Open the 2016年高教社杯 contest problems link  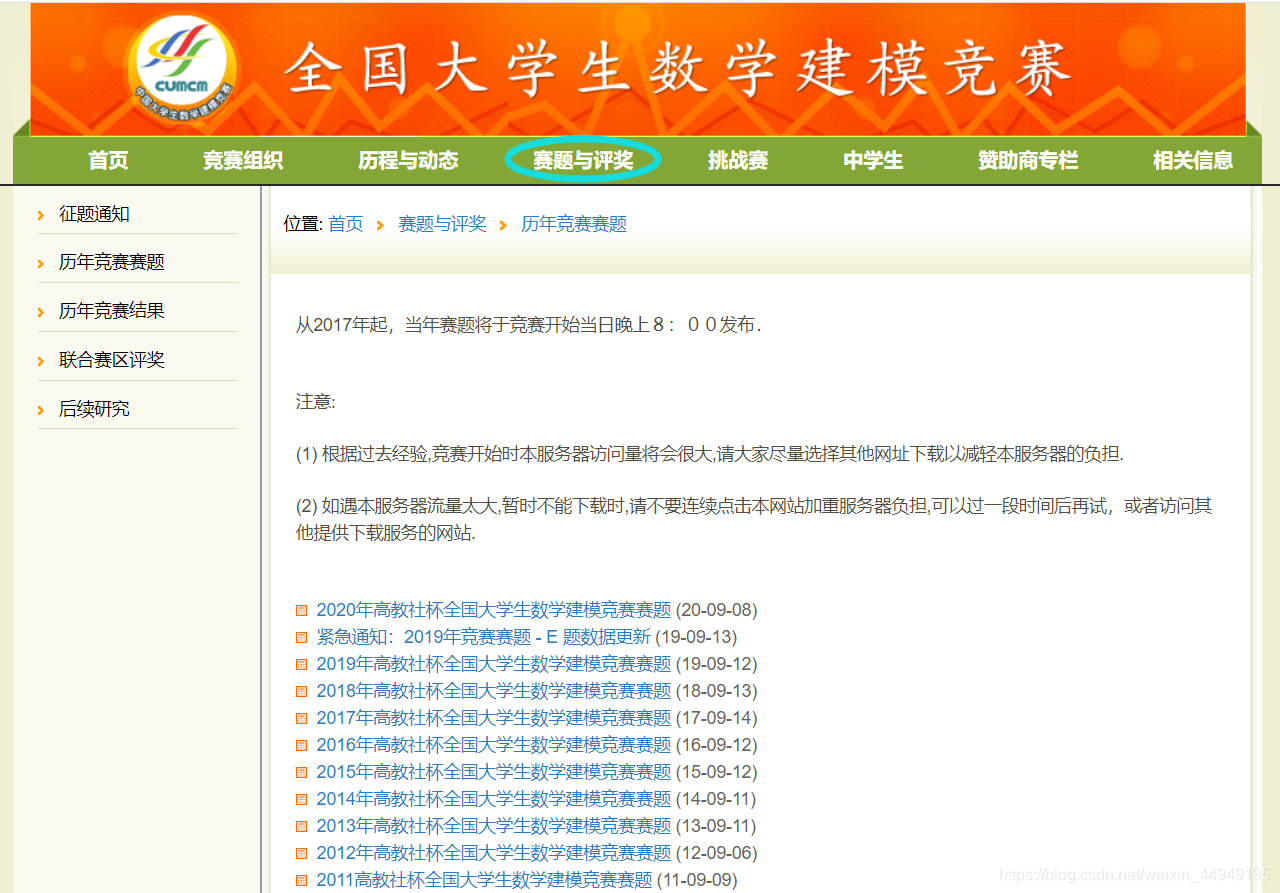point(494,745)
